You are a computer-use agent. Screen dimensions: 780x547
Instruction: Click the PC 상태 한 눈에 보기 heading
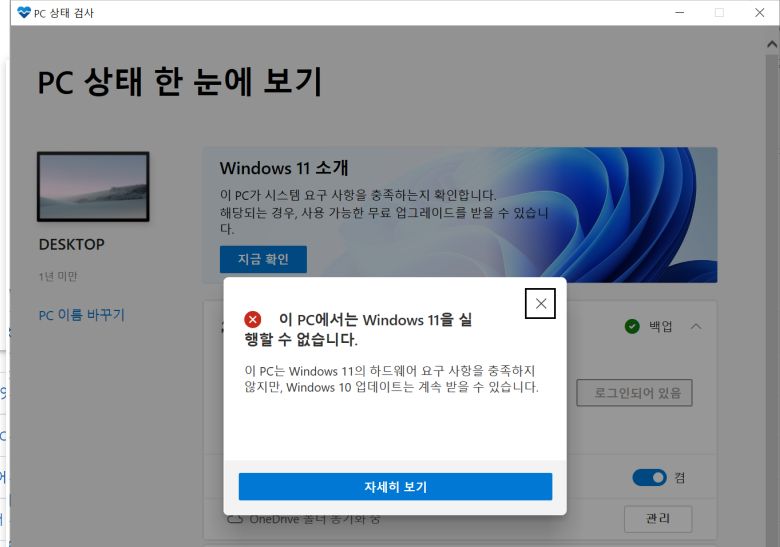pyautogui.click(x=180, y=82)
